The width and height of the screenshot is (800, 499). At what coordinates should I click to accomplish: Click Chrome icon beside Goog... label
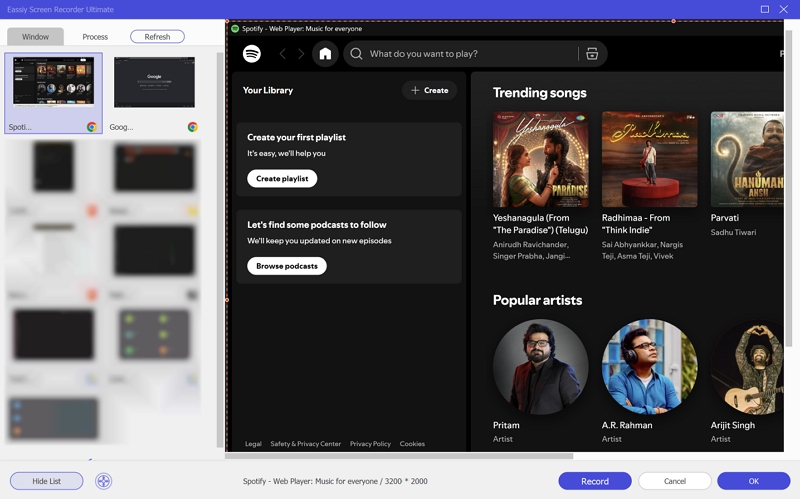click(x=192, y=127)
